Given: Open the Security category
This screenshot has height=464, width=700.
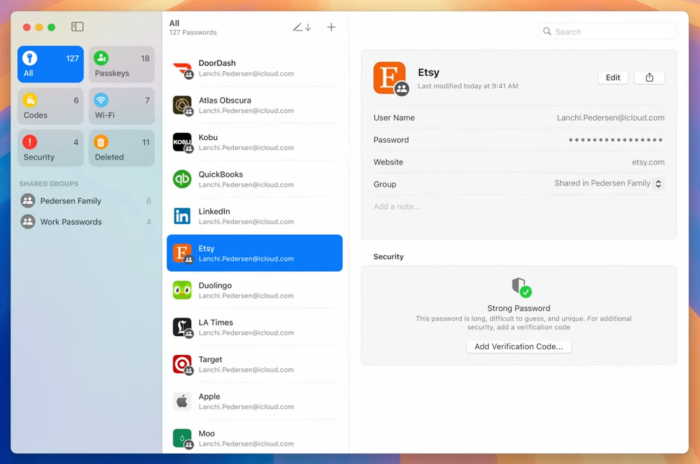Looking at the screenshot, I should click(x=50, y=148).
